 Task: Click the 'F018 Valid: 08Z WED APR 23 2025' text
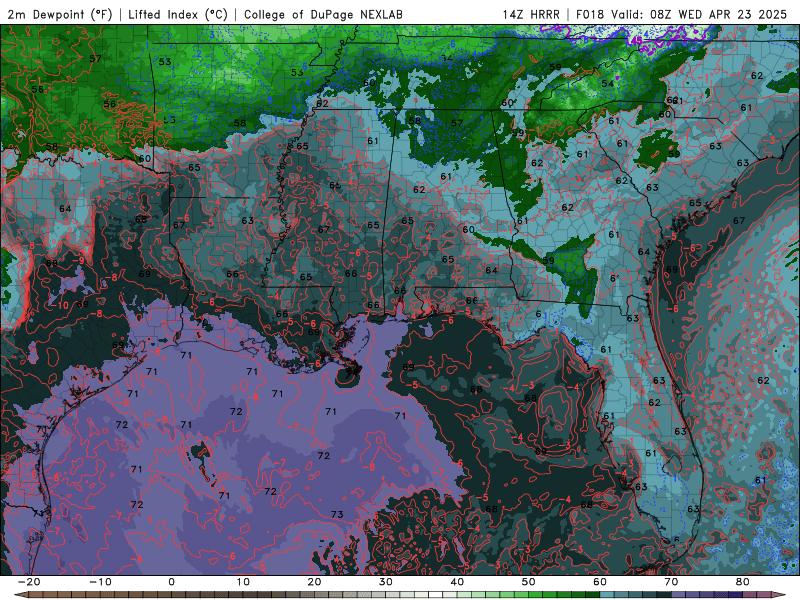[681, 15]
